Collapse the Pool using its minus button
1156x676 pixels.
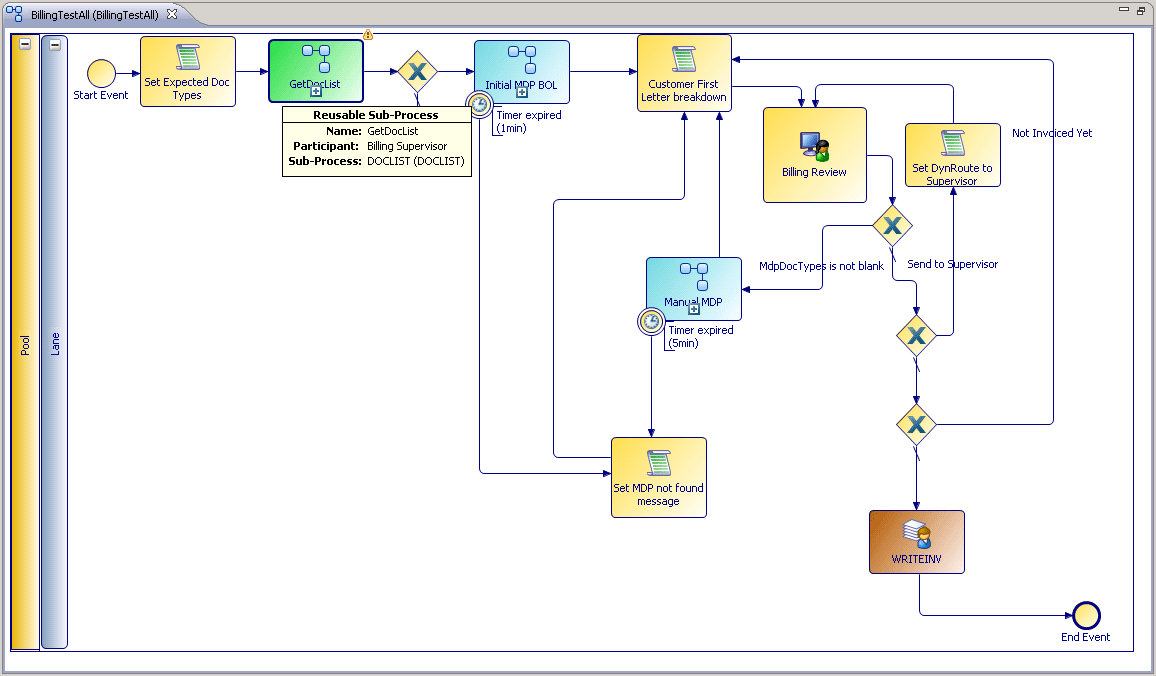(25, 44)
